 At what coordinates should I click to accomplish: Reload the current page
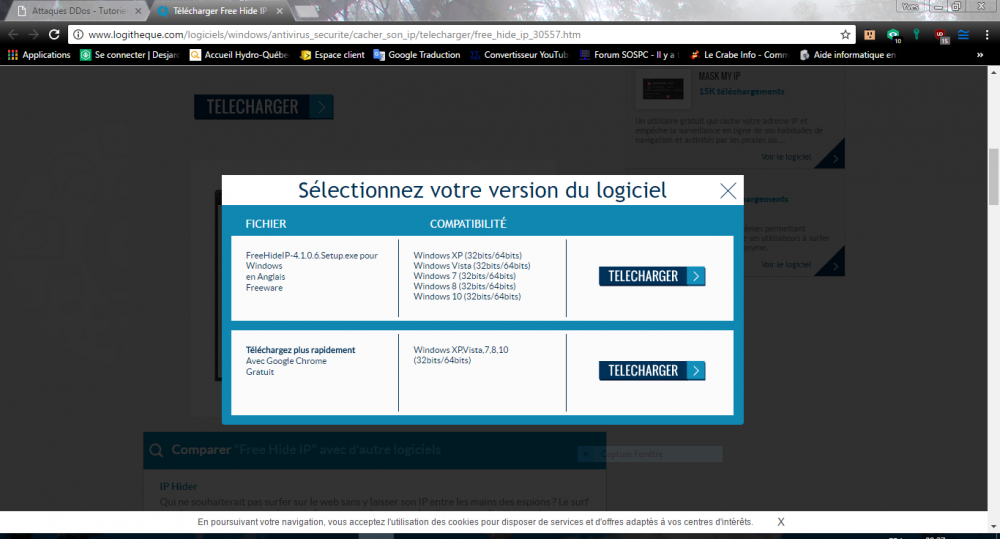(x=54, y=34)
